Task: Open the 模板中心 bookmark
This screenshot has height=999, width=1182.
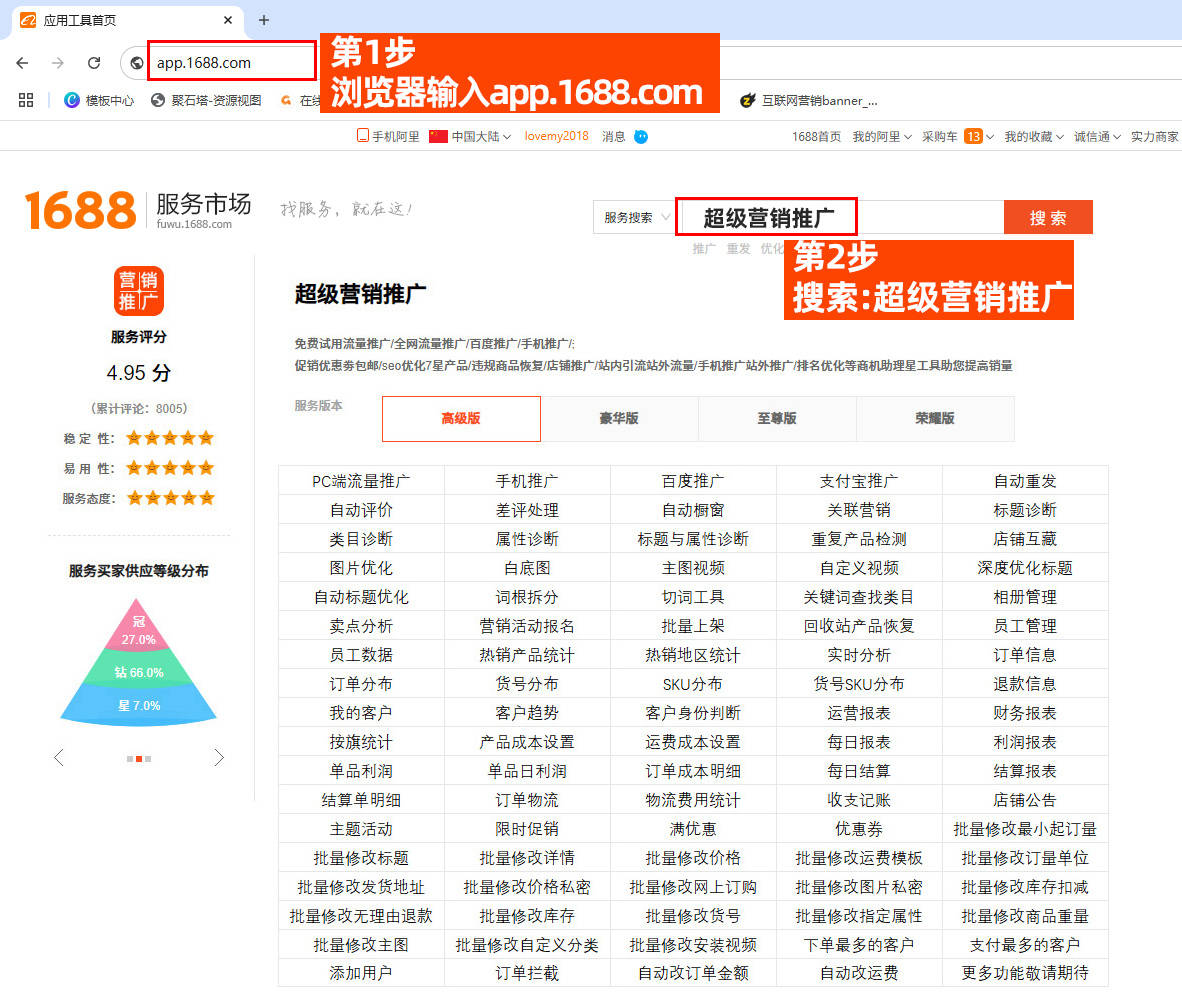Action: point(99,100)
